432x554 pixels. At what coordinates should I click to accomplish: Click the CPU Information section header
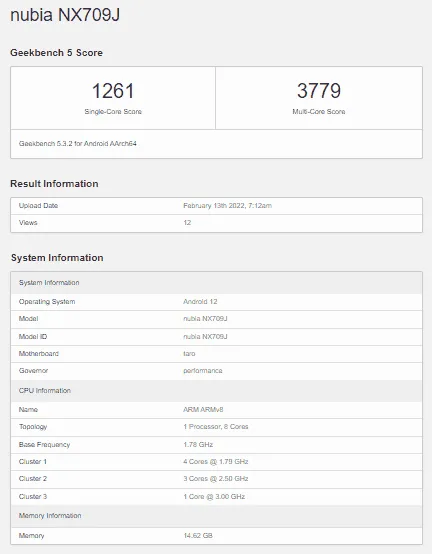pyautogui.click(x=216, y=391)
